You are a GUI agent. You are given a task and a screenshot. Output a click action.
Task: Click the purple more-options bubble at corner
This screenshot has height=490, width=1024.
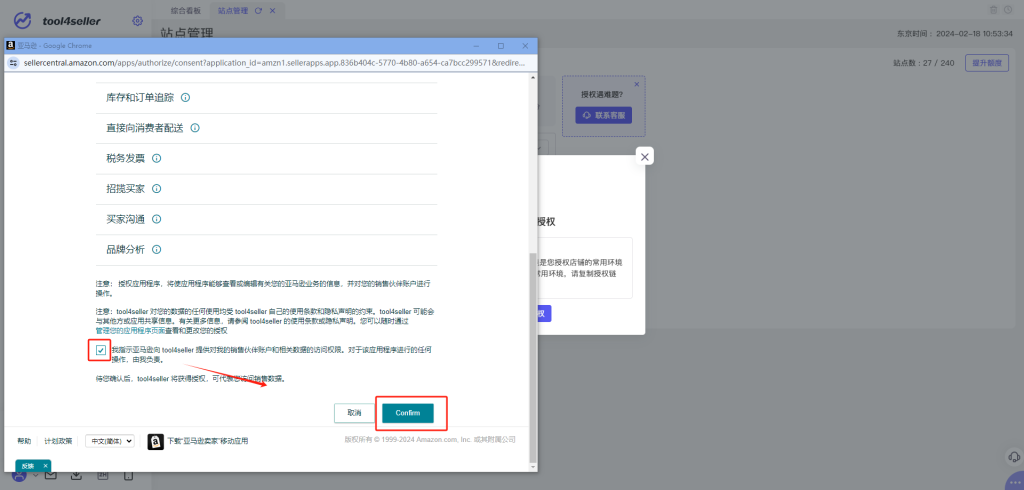click(1015, 482)
